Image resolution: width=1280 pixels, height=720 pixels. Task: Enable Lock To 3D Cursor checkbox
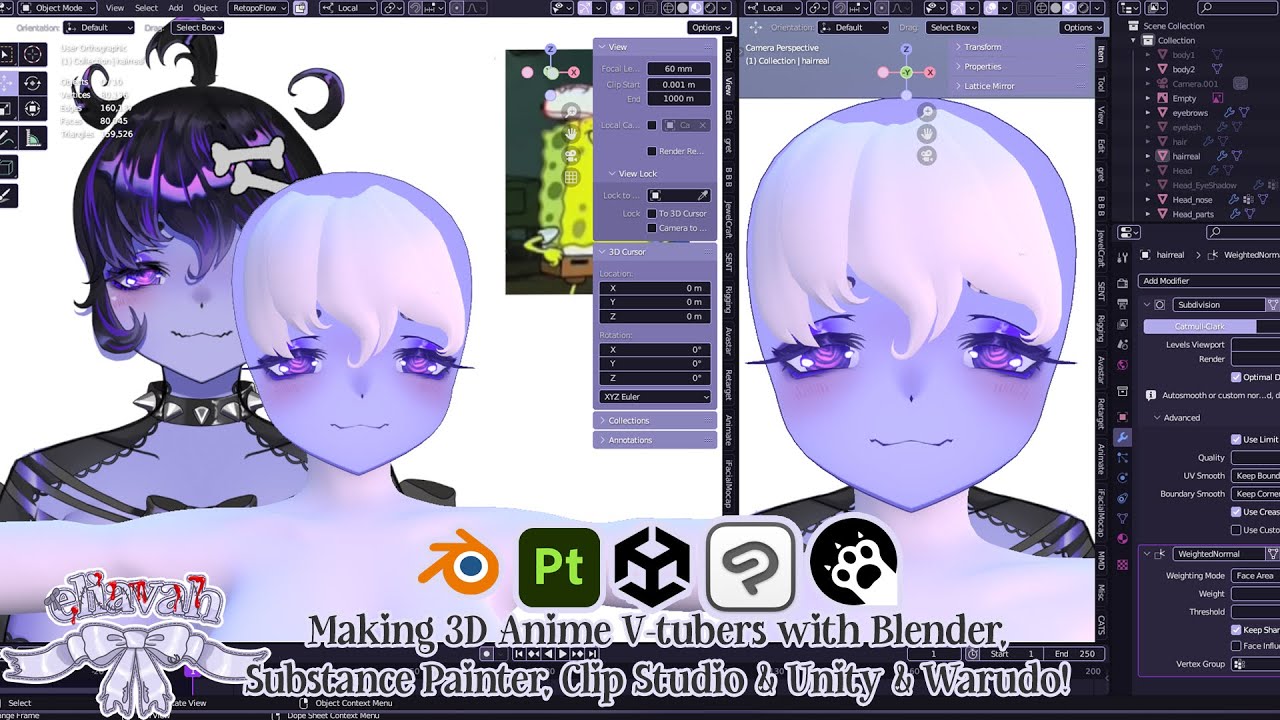coord(652,214)
